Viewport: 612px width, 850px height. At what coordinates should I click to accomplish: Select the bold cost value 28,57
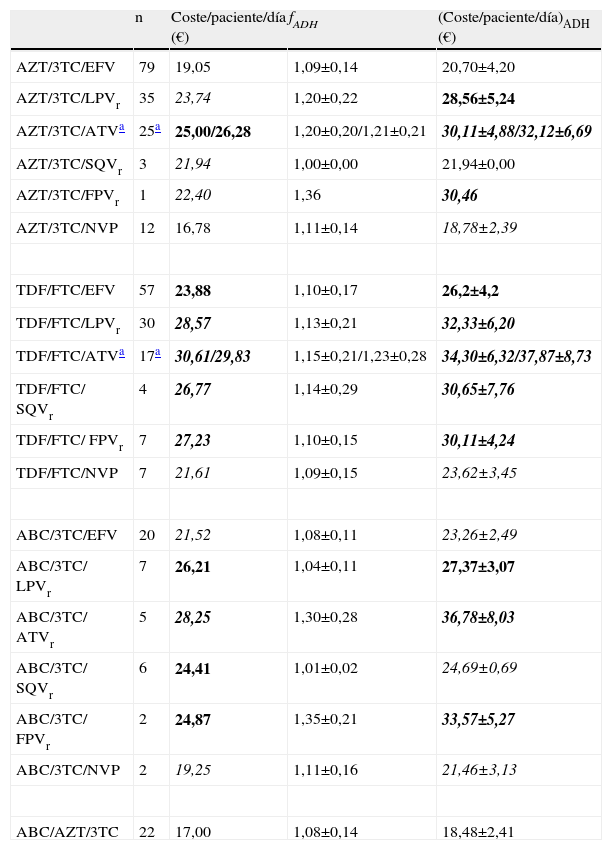coord(196,324)
